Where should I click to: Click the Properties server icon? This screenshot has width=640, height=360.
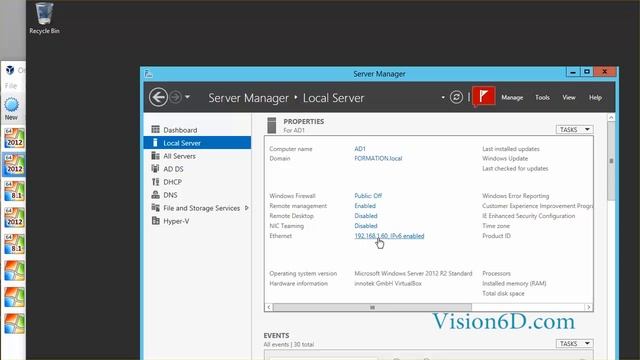[272, 125]
